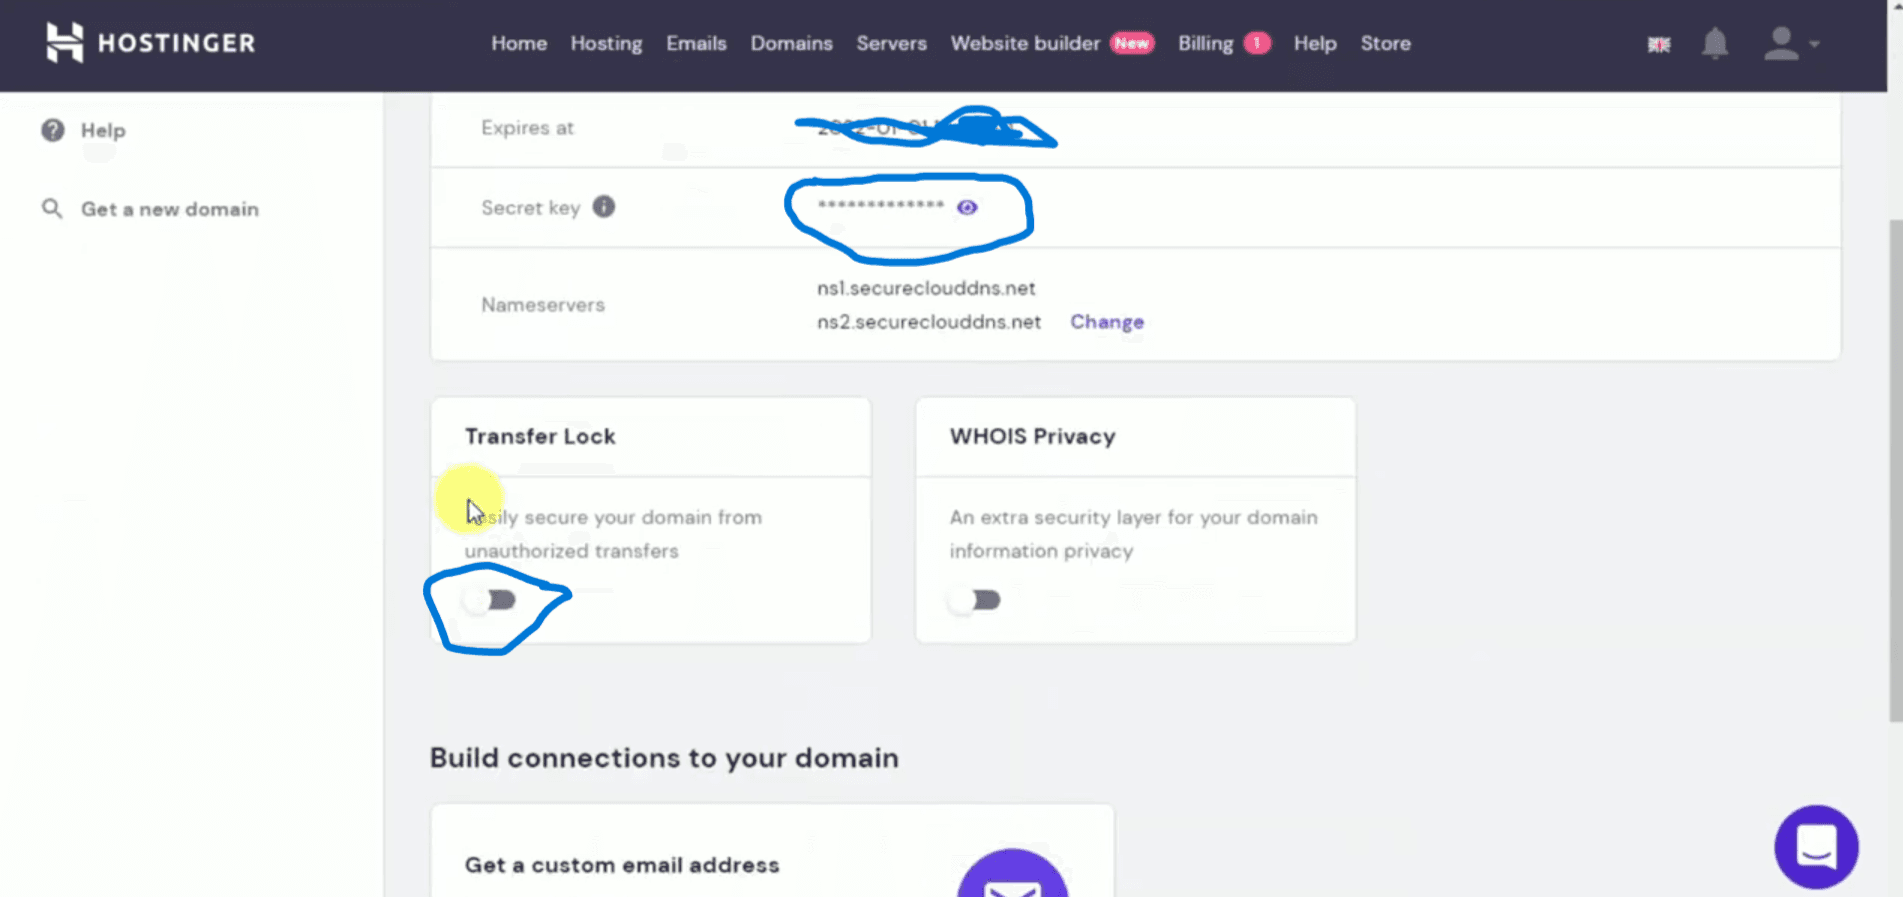Open the live chat widget
Viewport: 1903px width, 897px height.
click(x=1816, y=846)
